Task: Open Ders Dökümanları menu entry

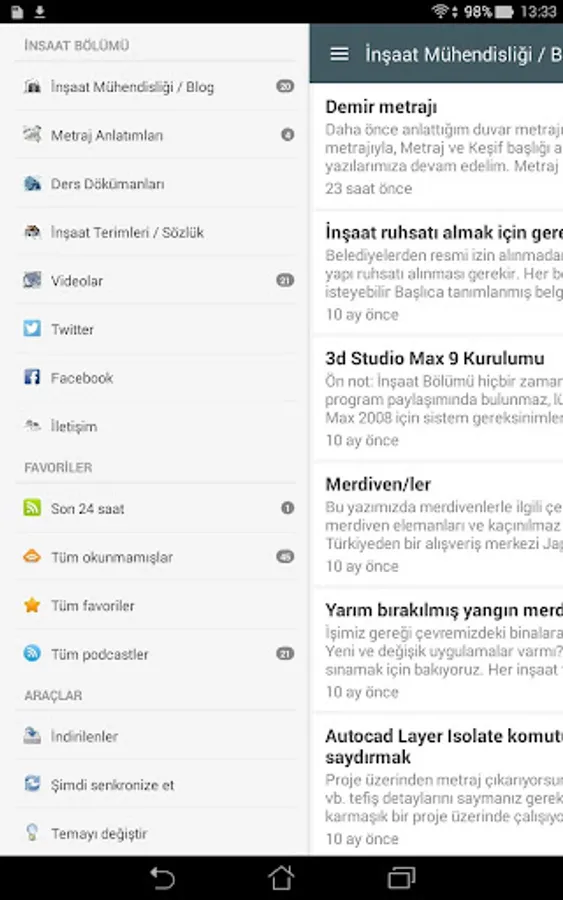Action: (158, 184)
